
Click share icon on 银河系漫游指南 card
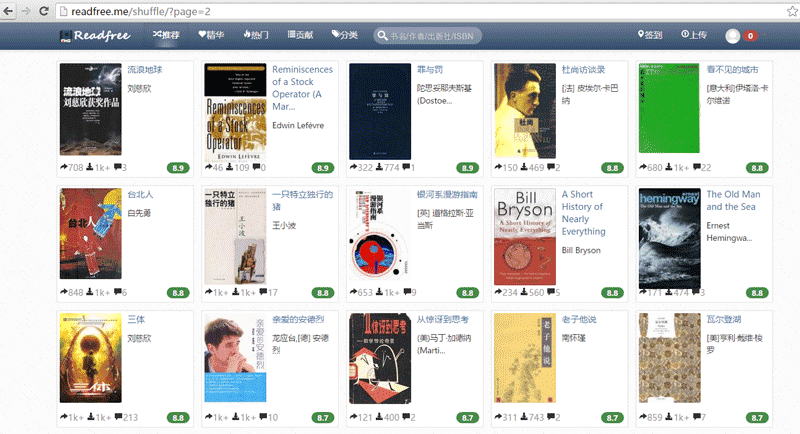[x=354, y=292]
